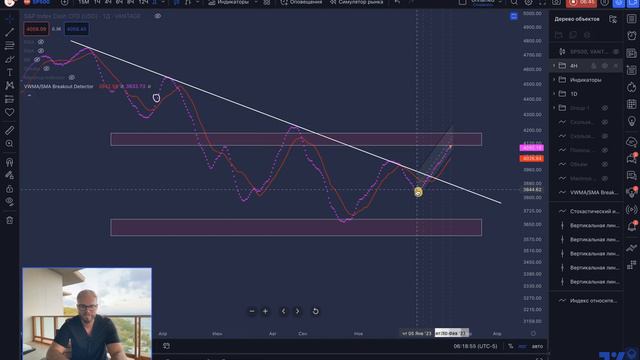The width and height of the screenshot is (640, 360).
Task: Select the zoom in magnifier tool
Action: 9,143
